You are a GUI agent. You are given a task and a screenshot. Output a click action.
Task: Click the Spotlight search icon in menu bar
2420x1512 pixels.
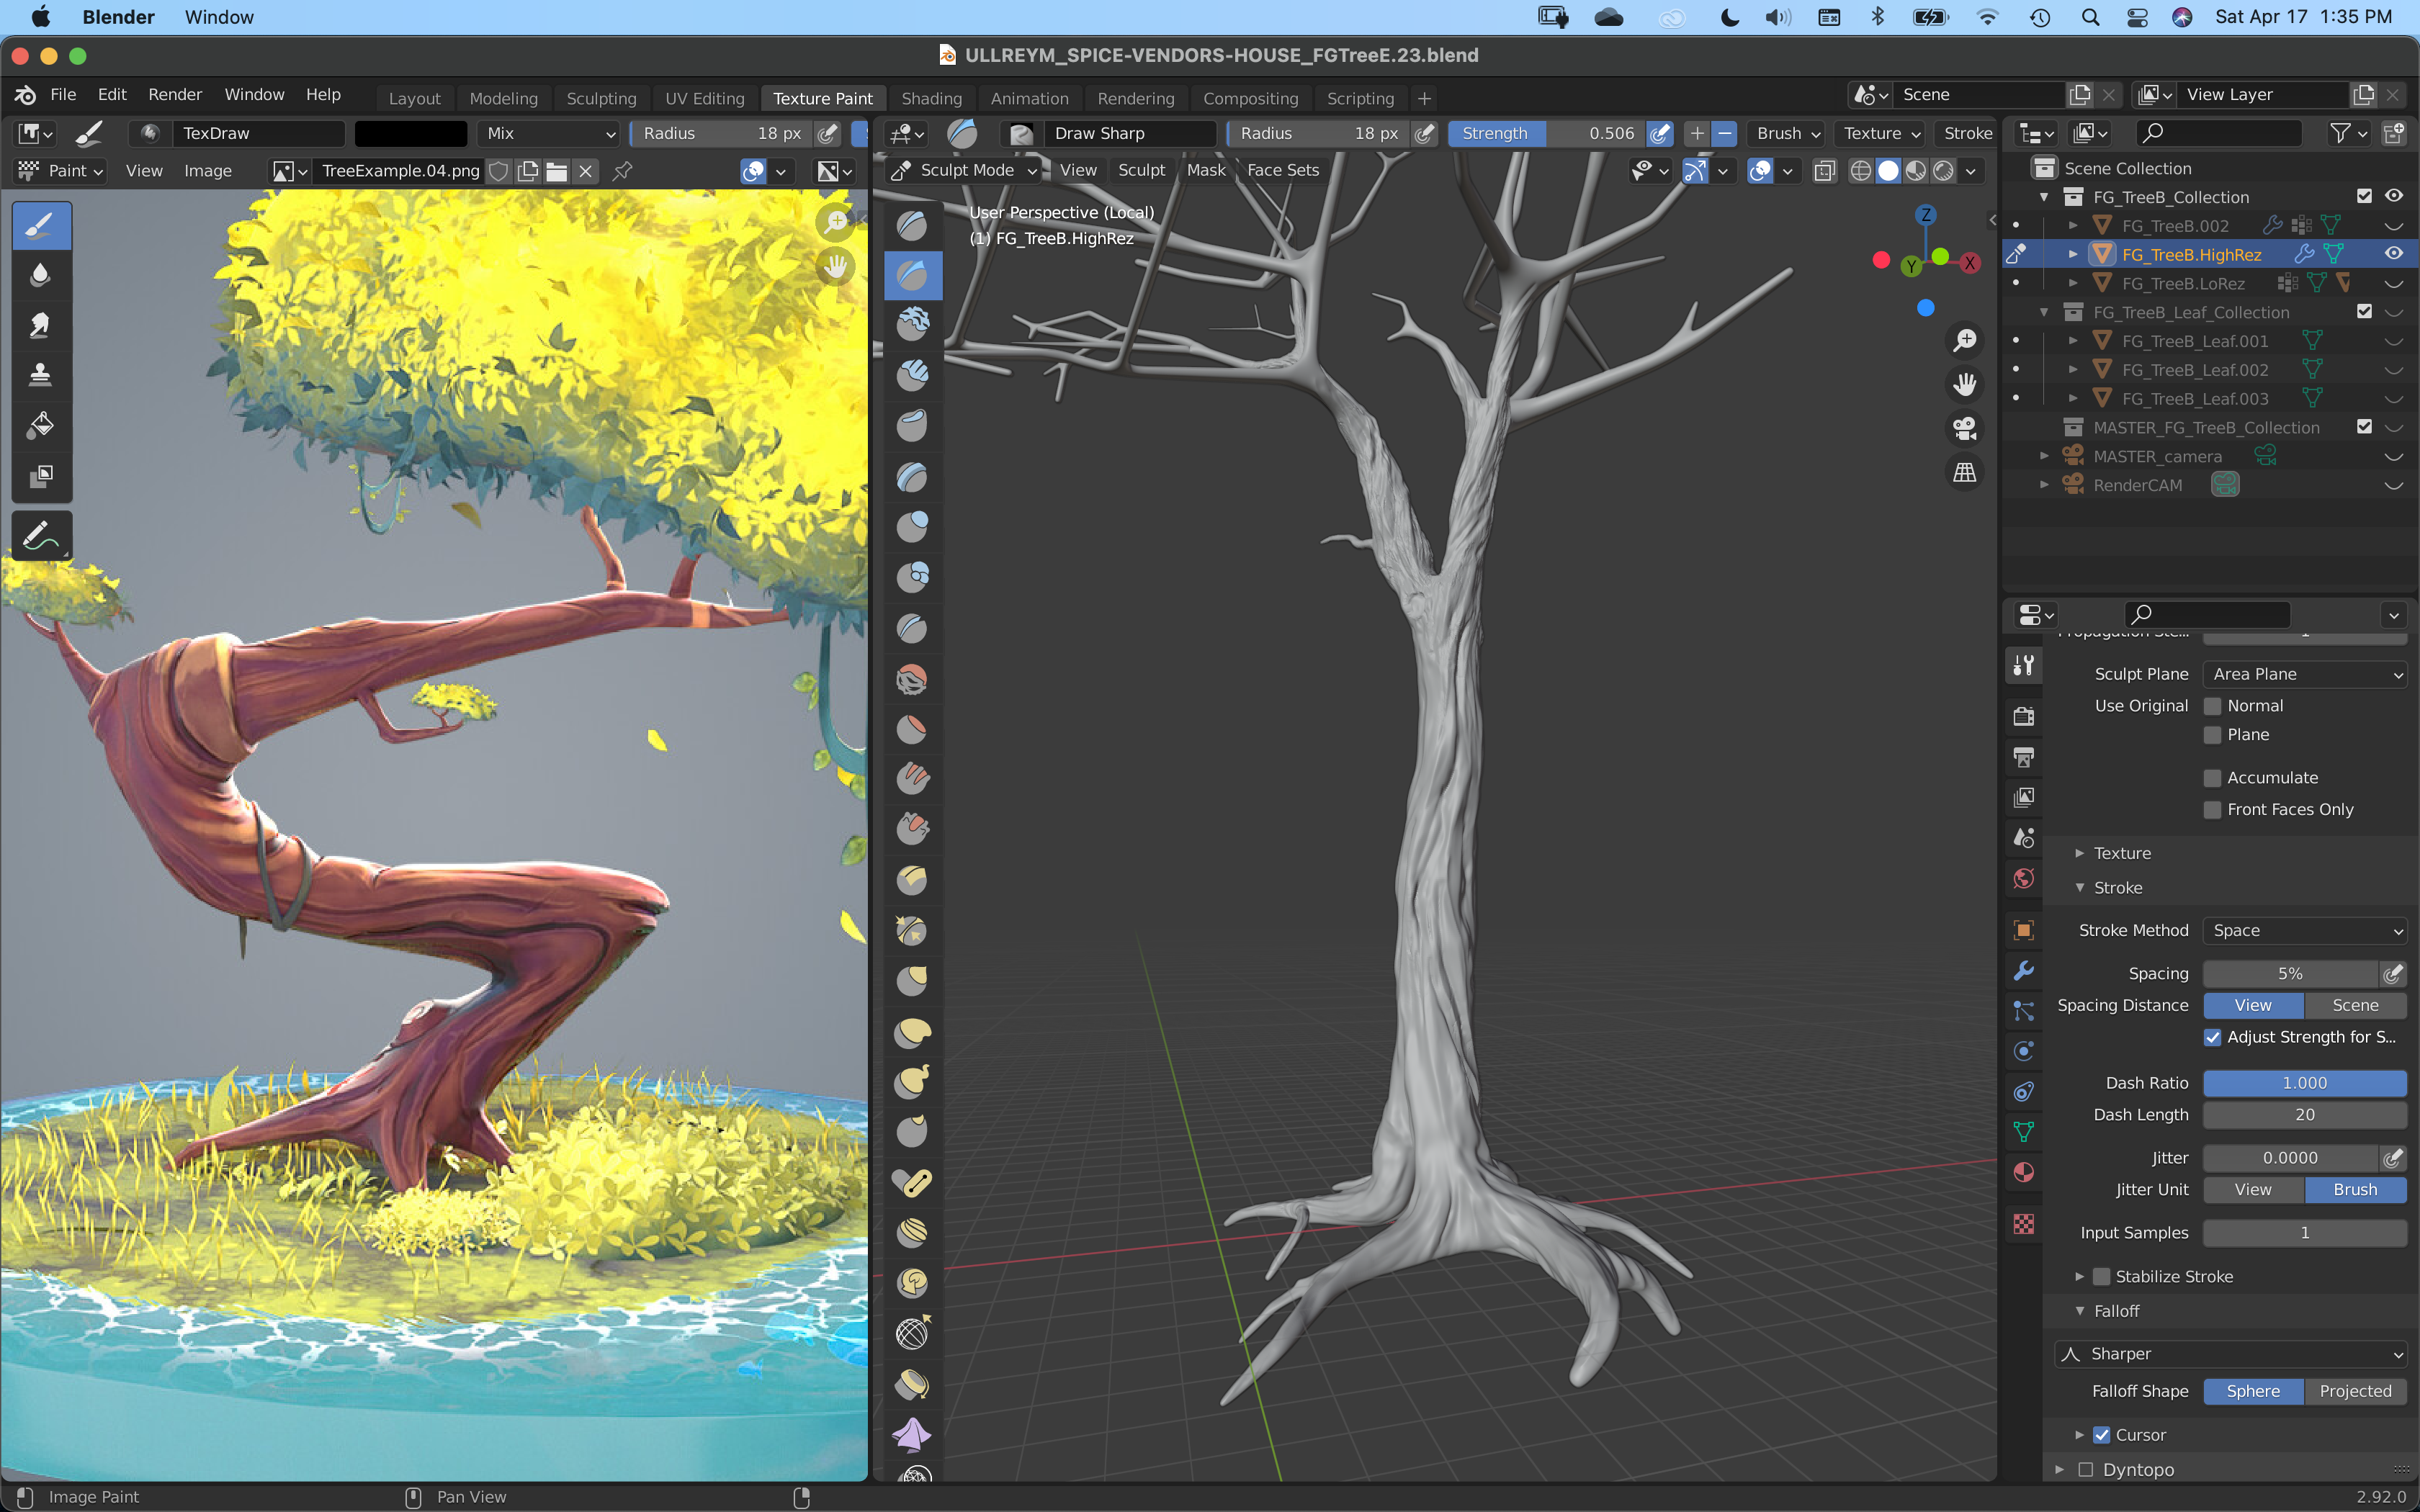pyautogui.click(x=2090, y=17)
